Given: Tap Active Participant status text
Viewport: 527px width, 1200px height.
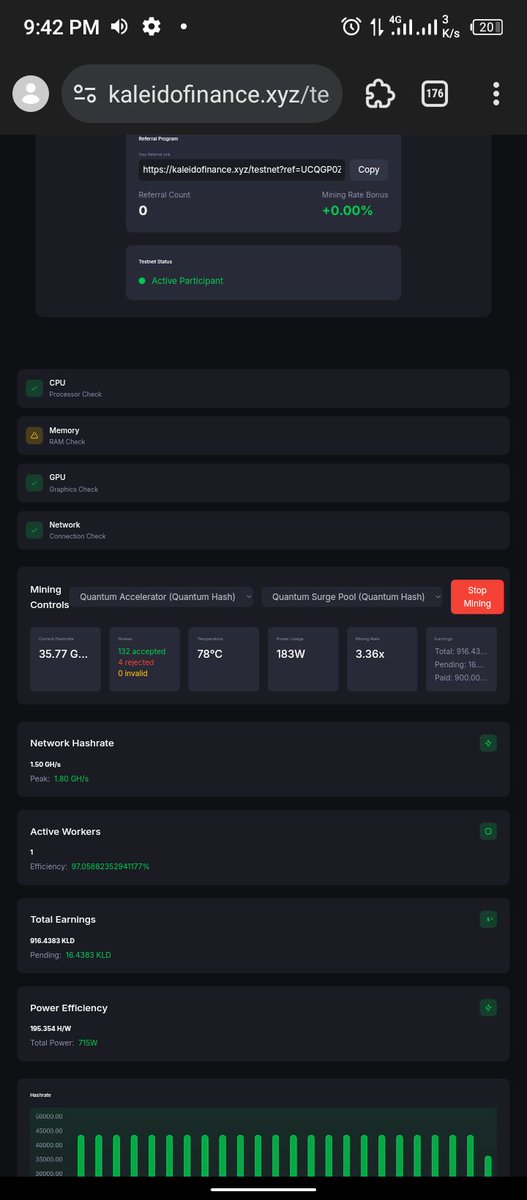Looking at the screenshot, I should (x=187, y=281).
